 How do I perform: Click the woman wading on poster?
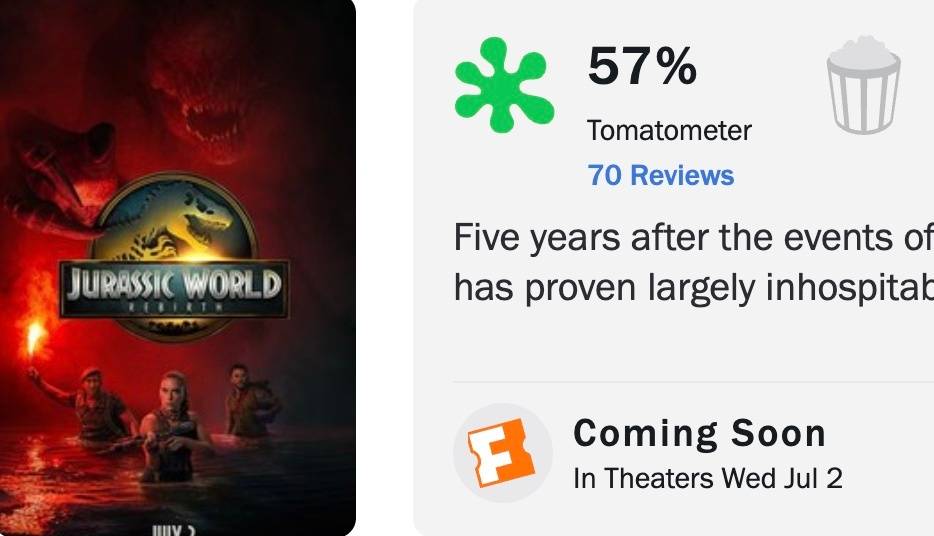170,426
